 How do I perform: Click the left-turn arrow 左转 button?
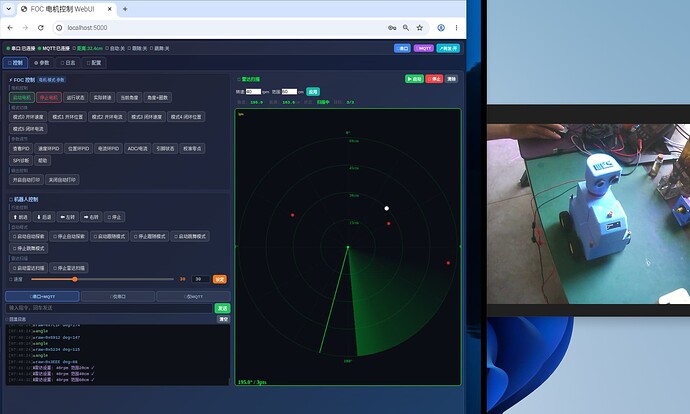(x=67, y=217)
